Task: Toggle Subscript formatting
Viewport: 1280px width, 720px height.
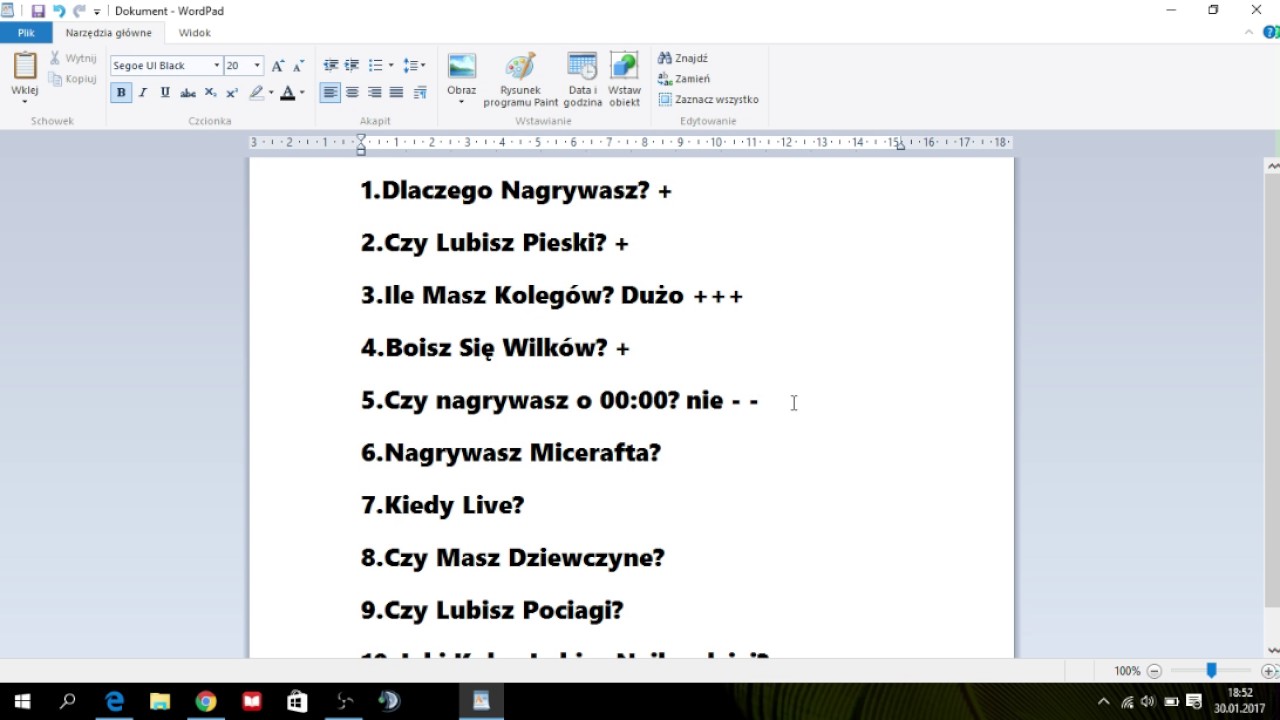Action: (210, 93)
